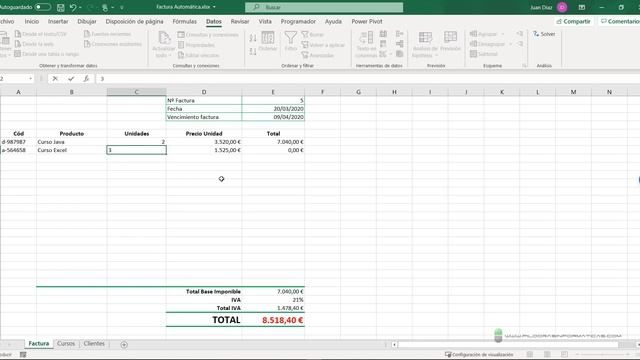The image size is (640, 360).
Task: Expand the Actualizar todo dropdown arrow
Action: [169, 55]
